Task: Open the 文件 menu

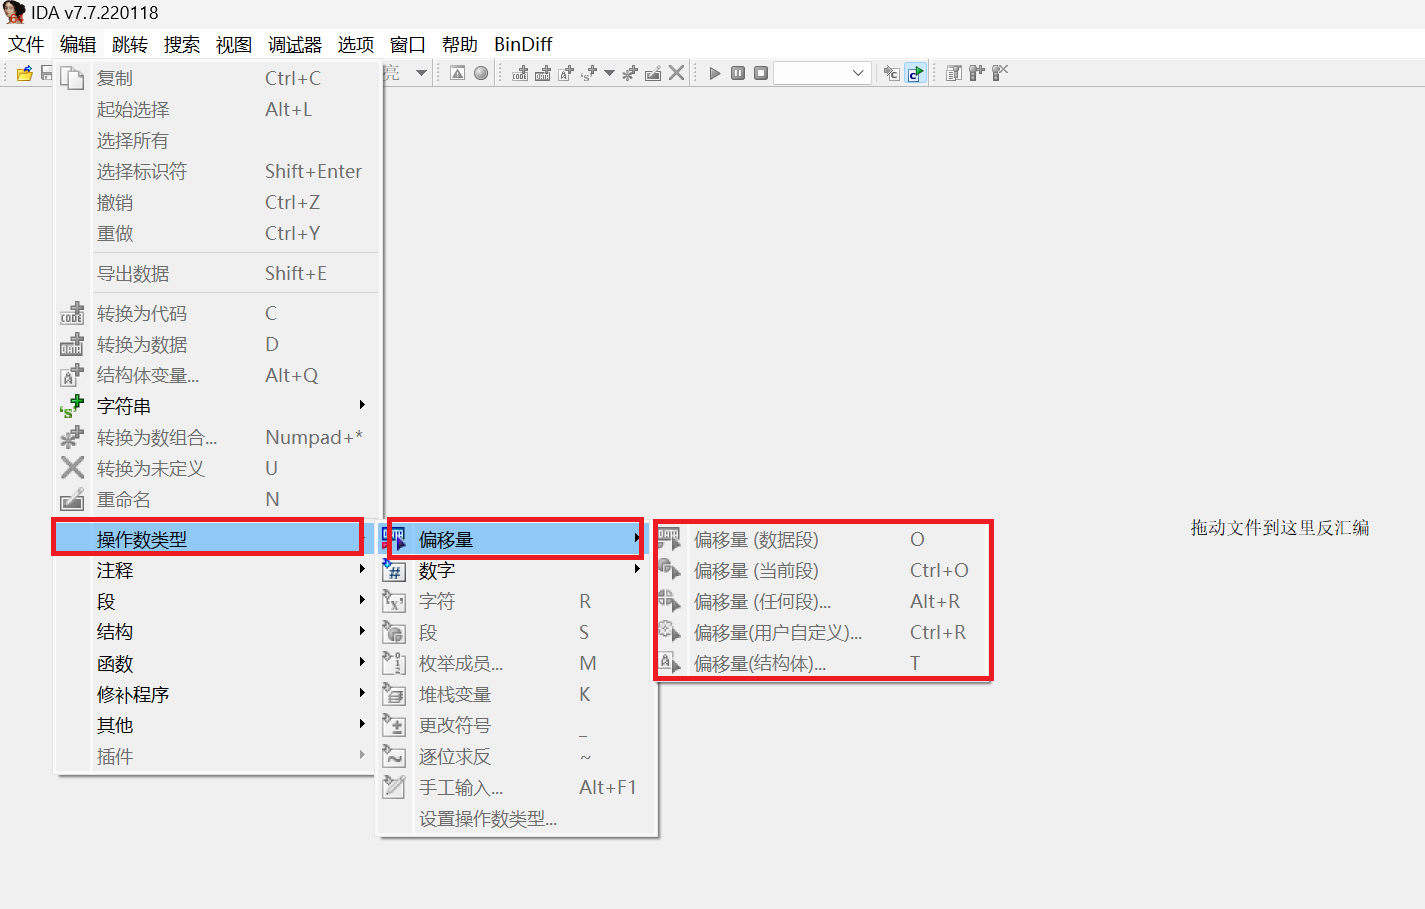Action: pyautogui.click(x=26, y=44)
